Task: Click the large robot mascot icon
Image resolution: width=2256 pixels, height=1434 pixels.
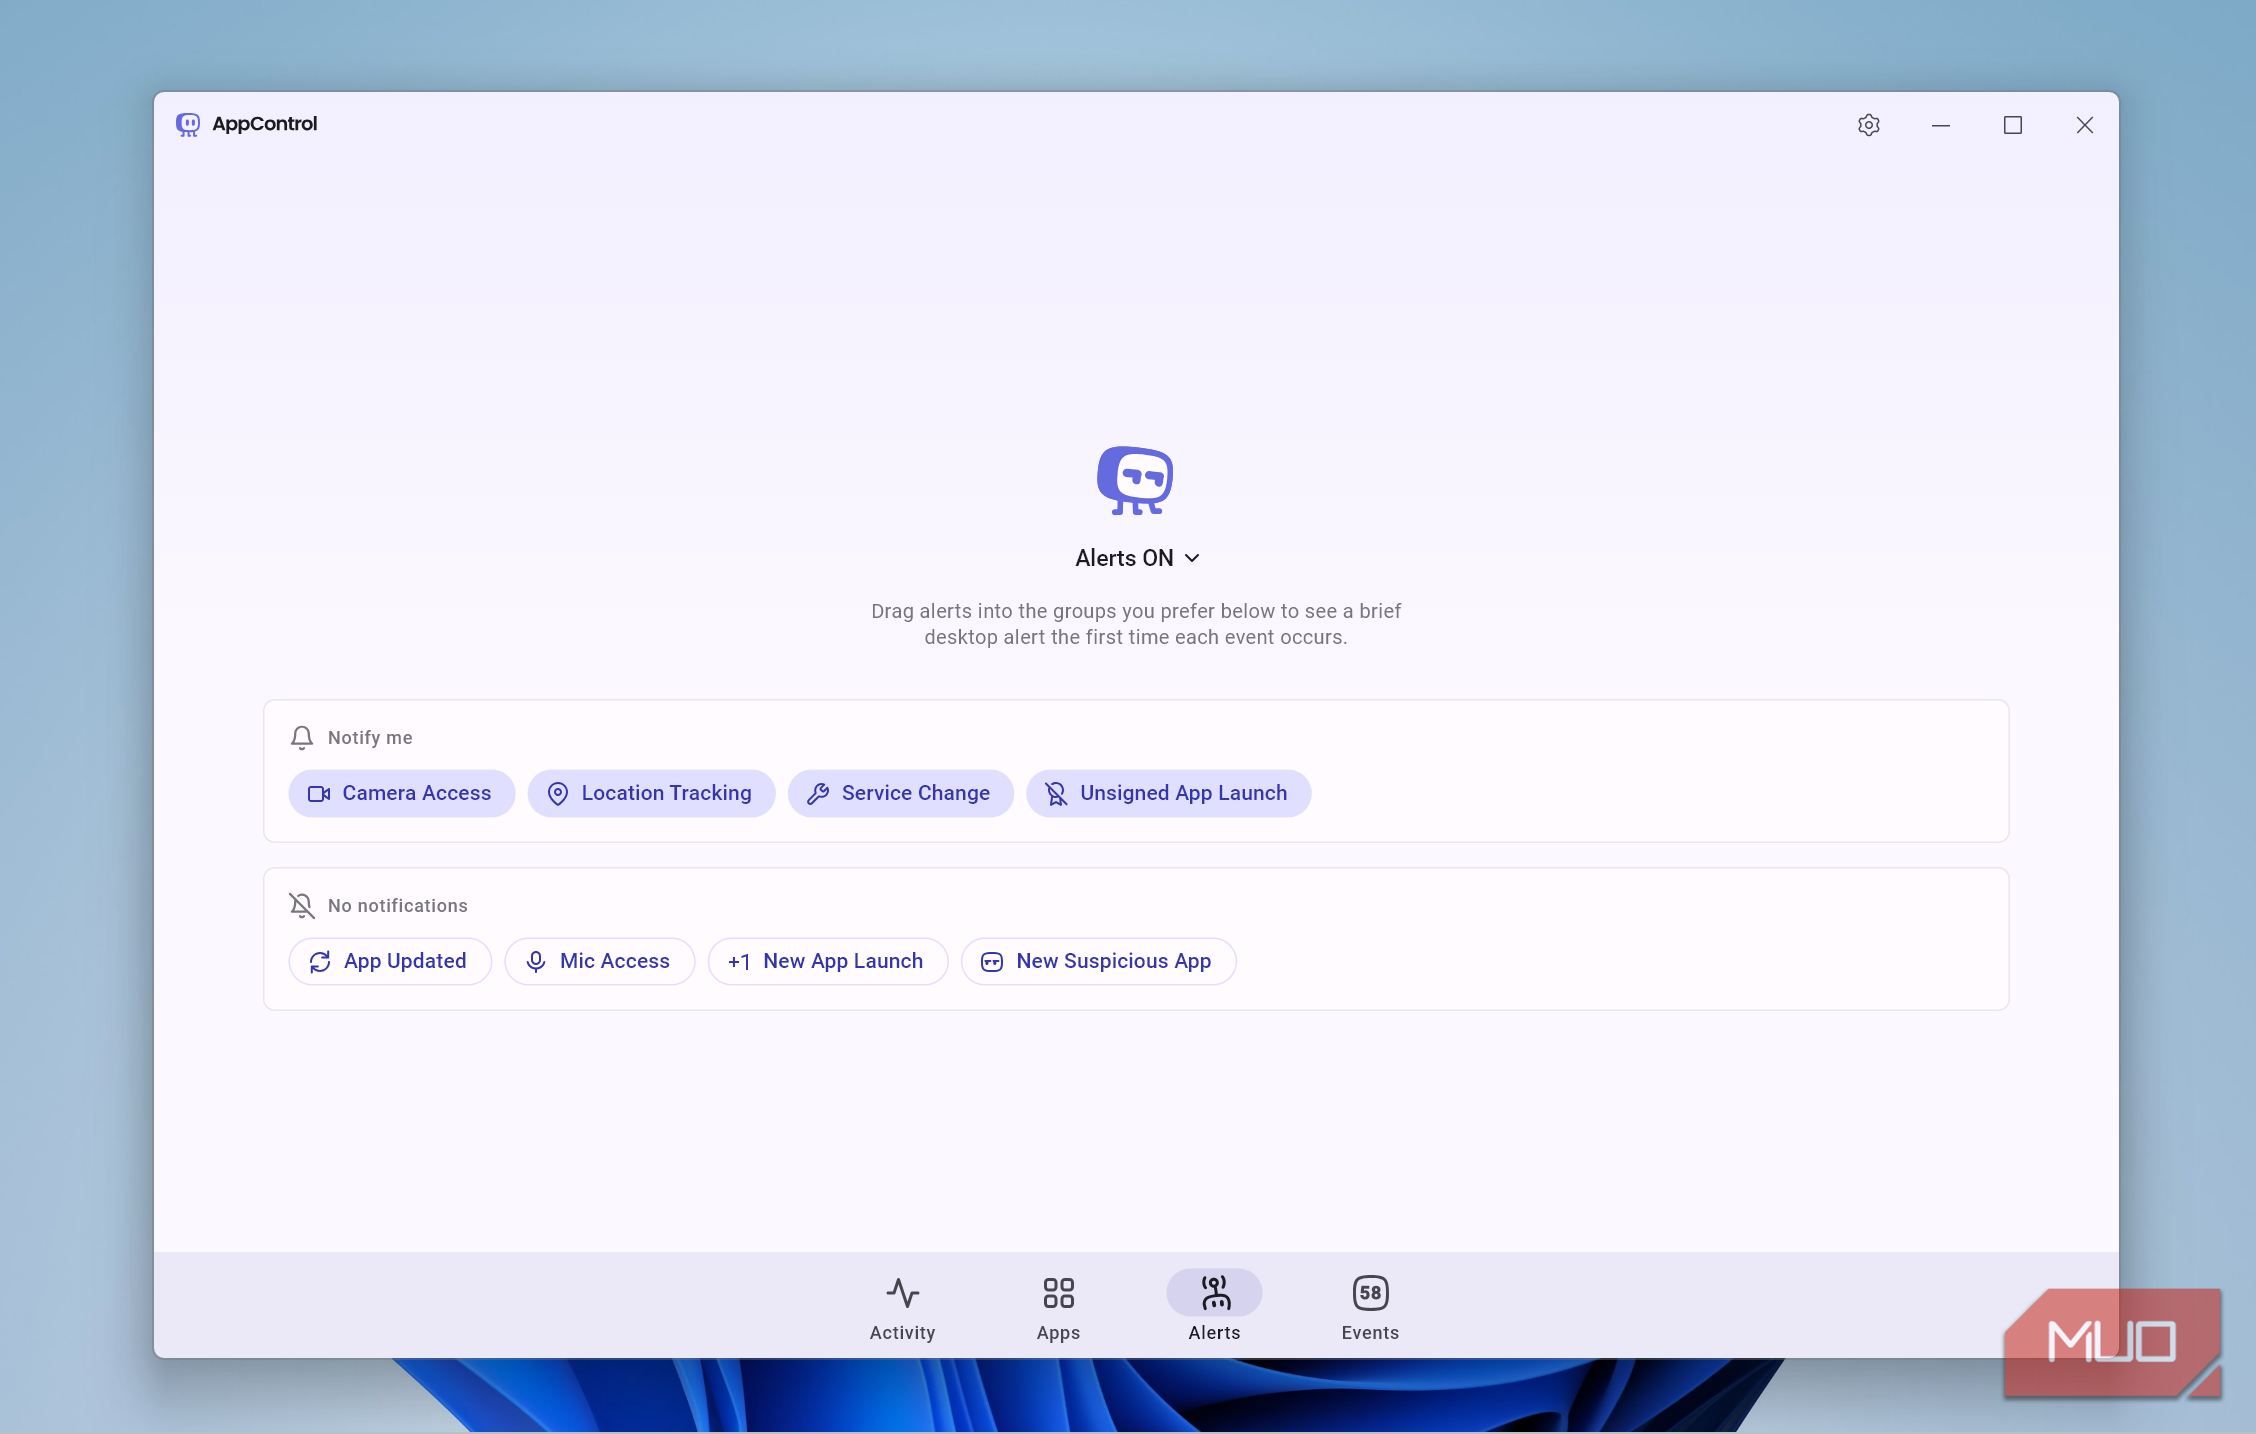Action: coord(1135,481)
